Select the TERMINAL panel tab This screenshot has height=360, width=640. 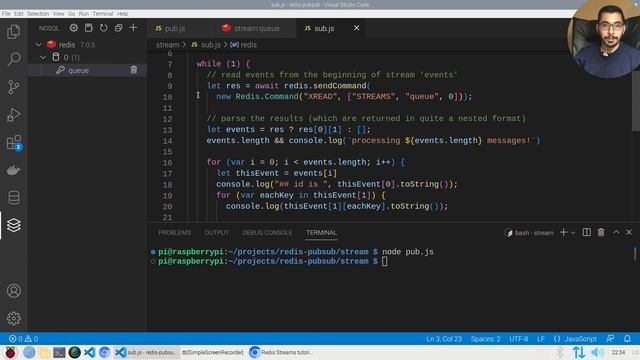point(322,233)
